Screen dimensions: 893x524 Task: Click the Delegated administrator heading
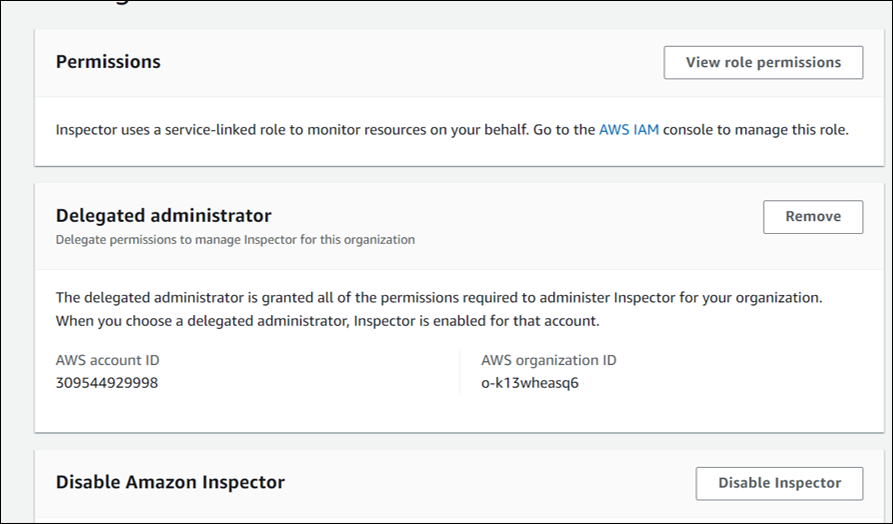(x=163, y=215)
